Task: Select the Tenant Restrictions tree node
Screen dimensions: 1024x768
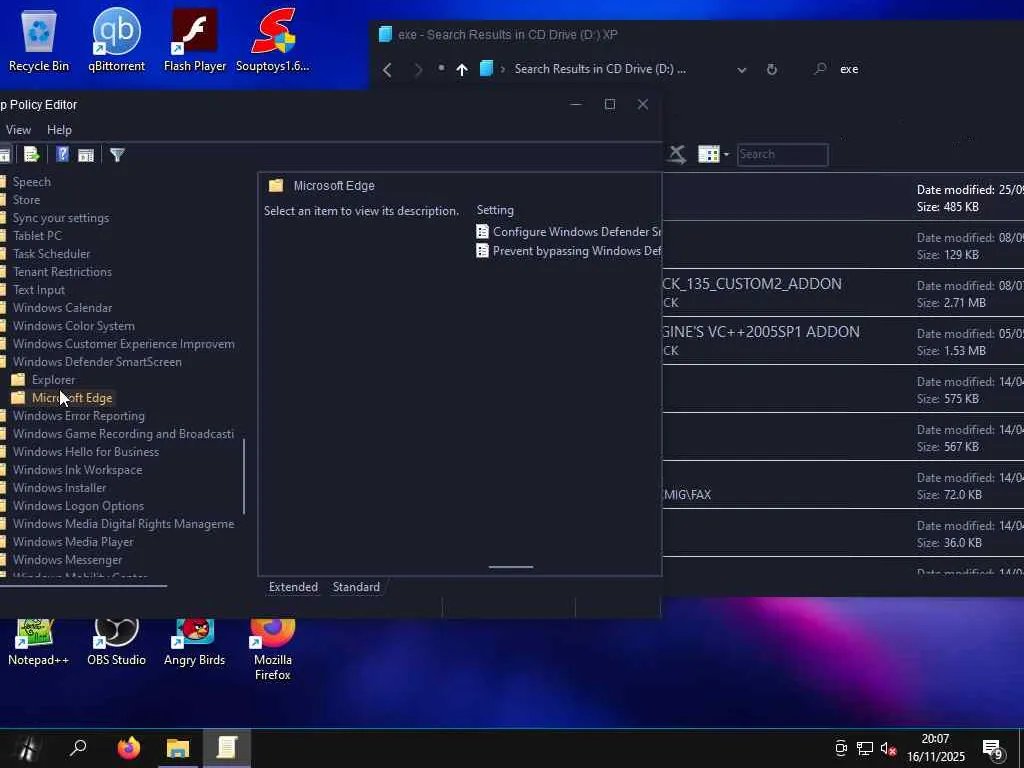Action: click(x=62, y=272)
